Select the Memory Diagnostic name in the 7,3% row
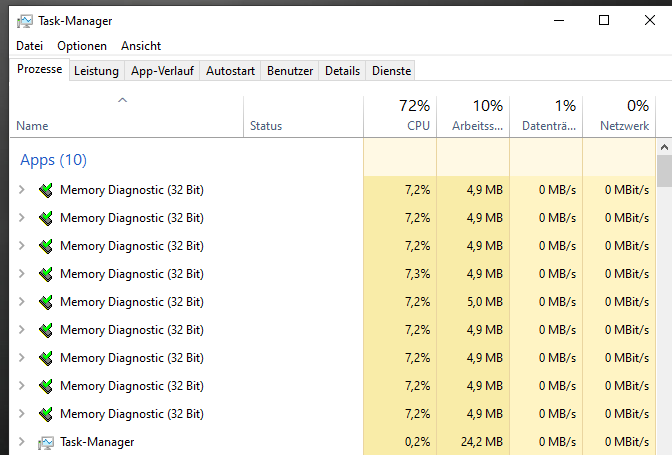The width and height of the screenshot is (672, 455). [x=132, y=274]
